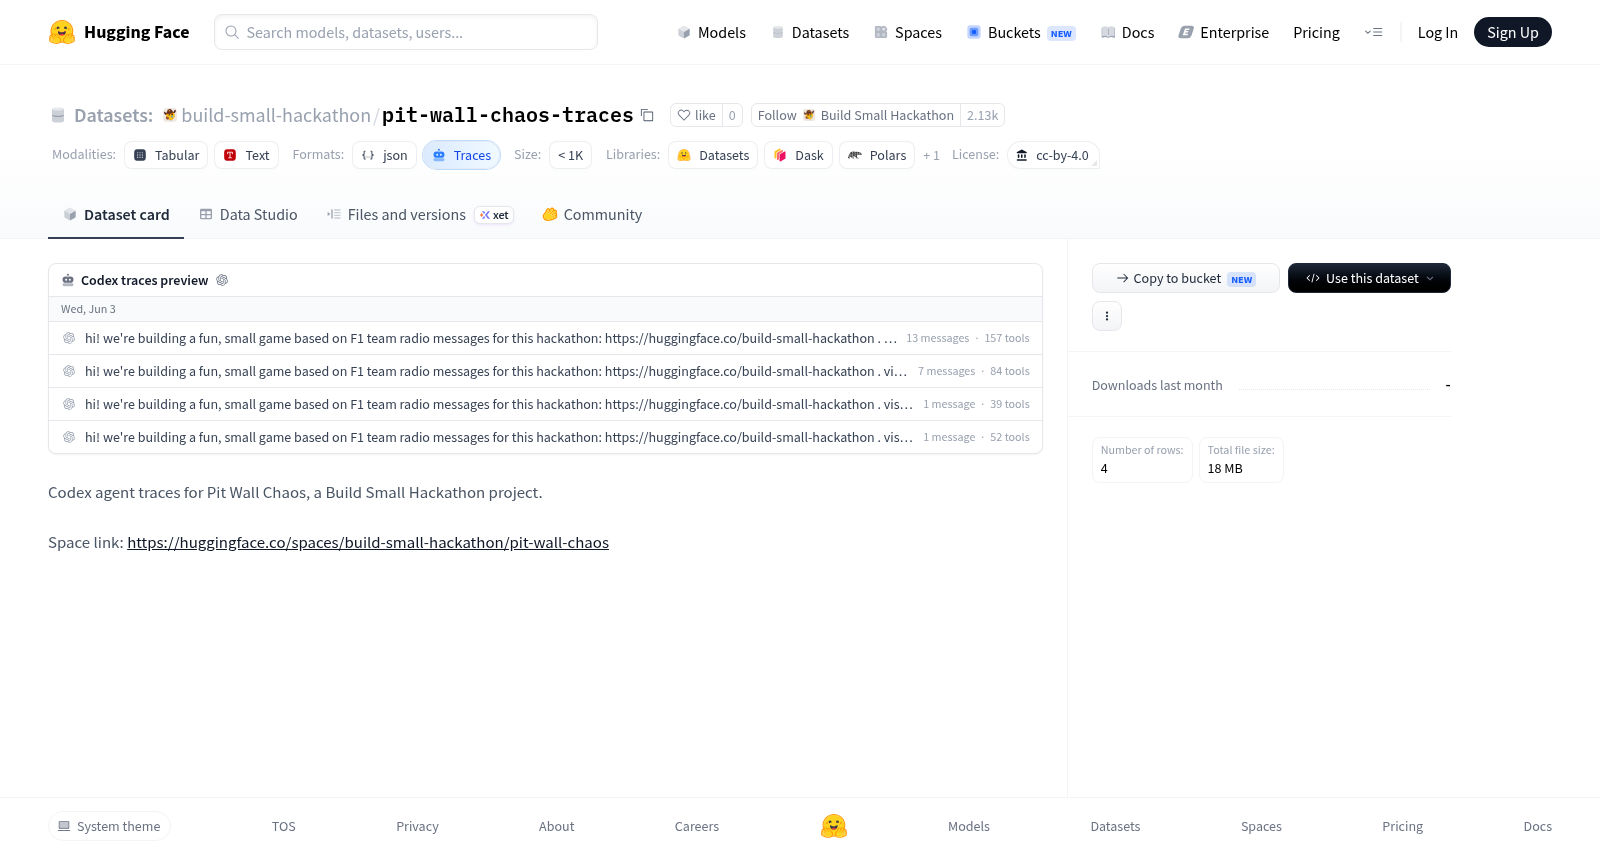Screen dimensions: 1600x861
Task: Click the footer Hugging Face emoji logo
Action: click(x=834, y=826)
